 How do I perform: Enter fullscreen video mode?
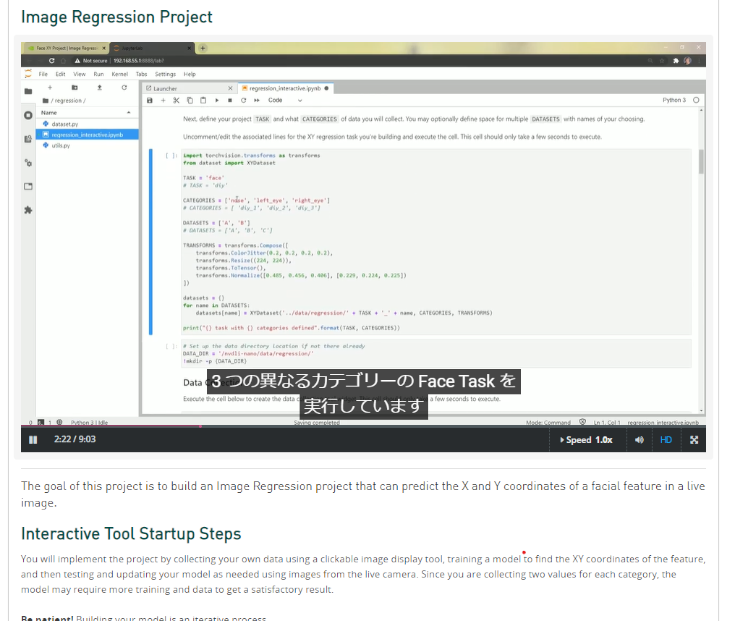pos(694,440)
